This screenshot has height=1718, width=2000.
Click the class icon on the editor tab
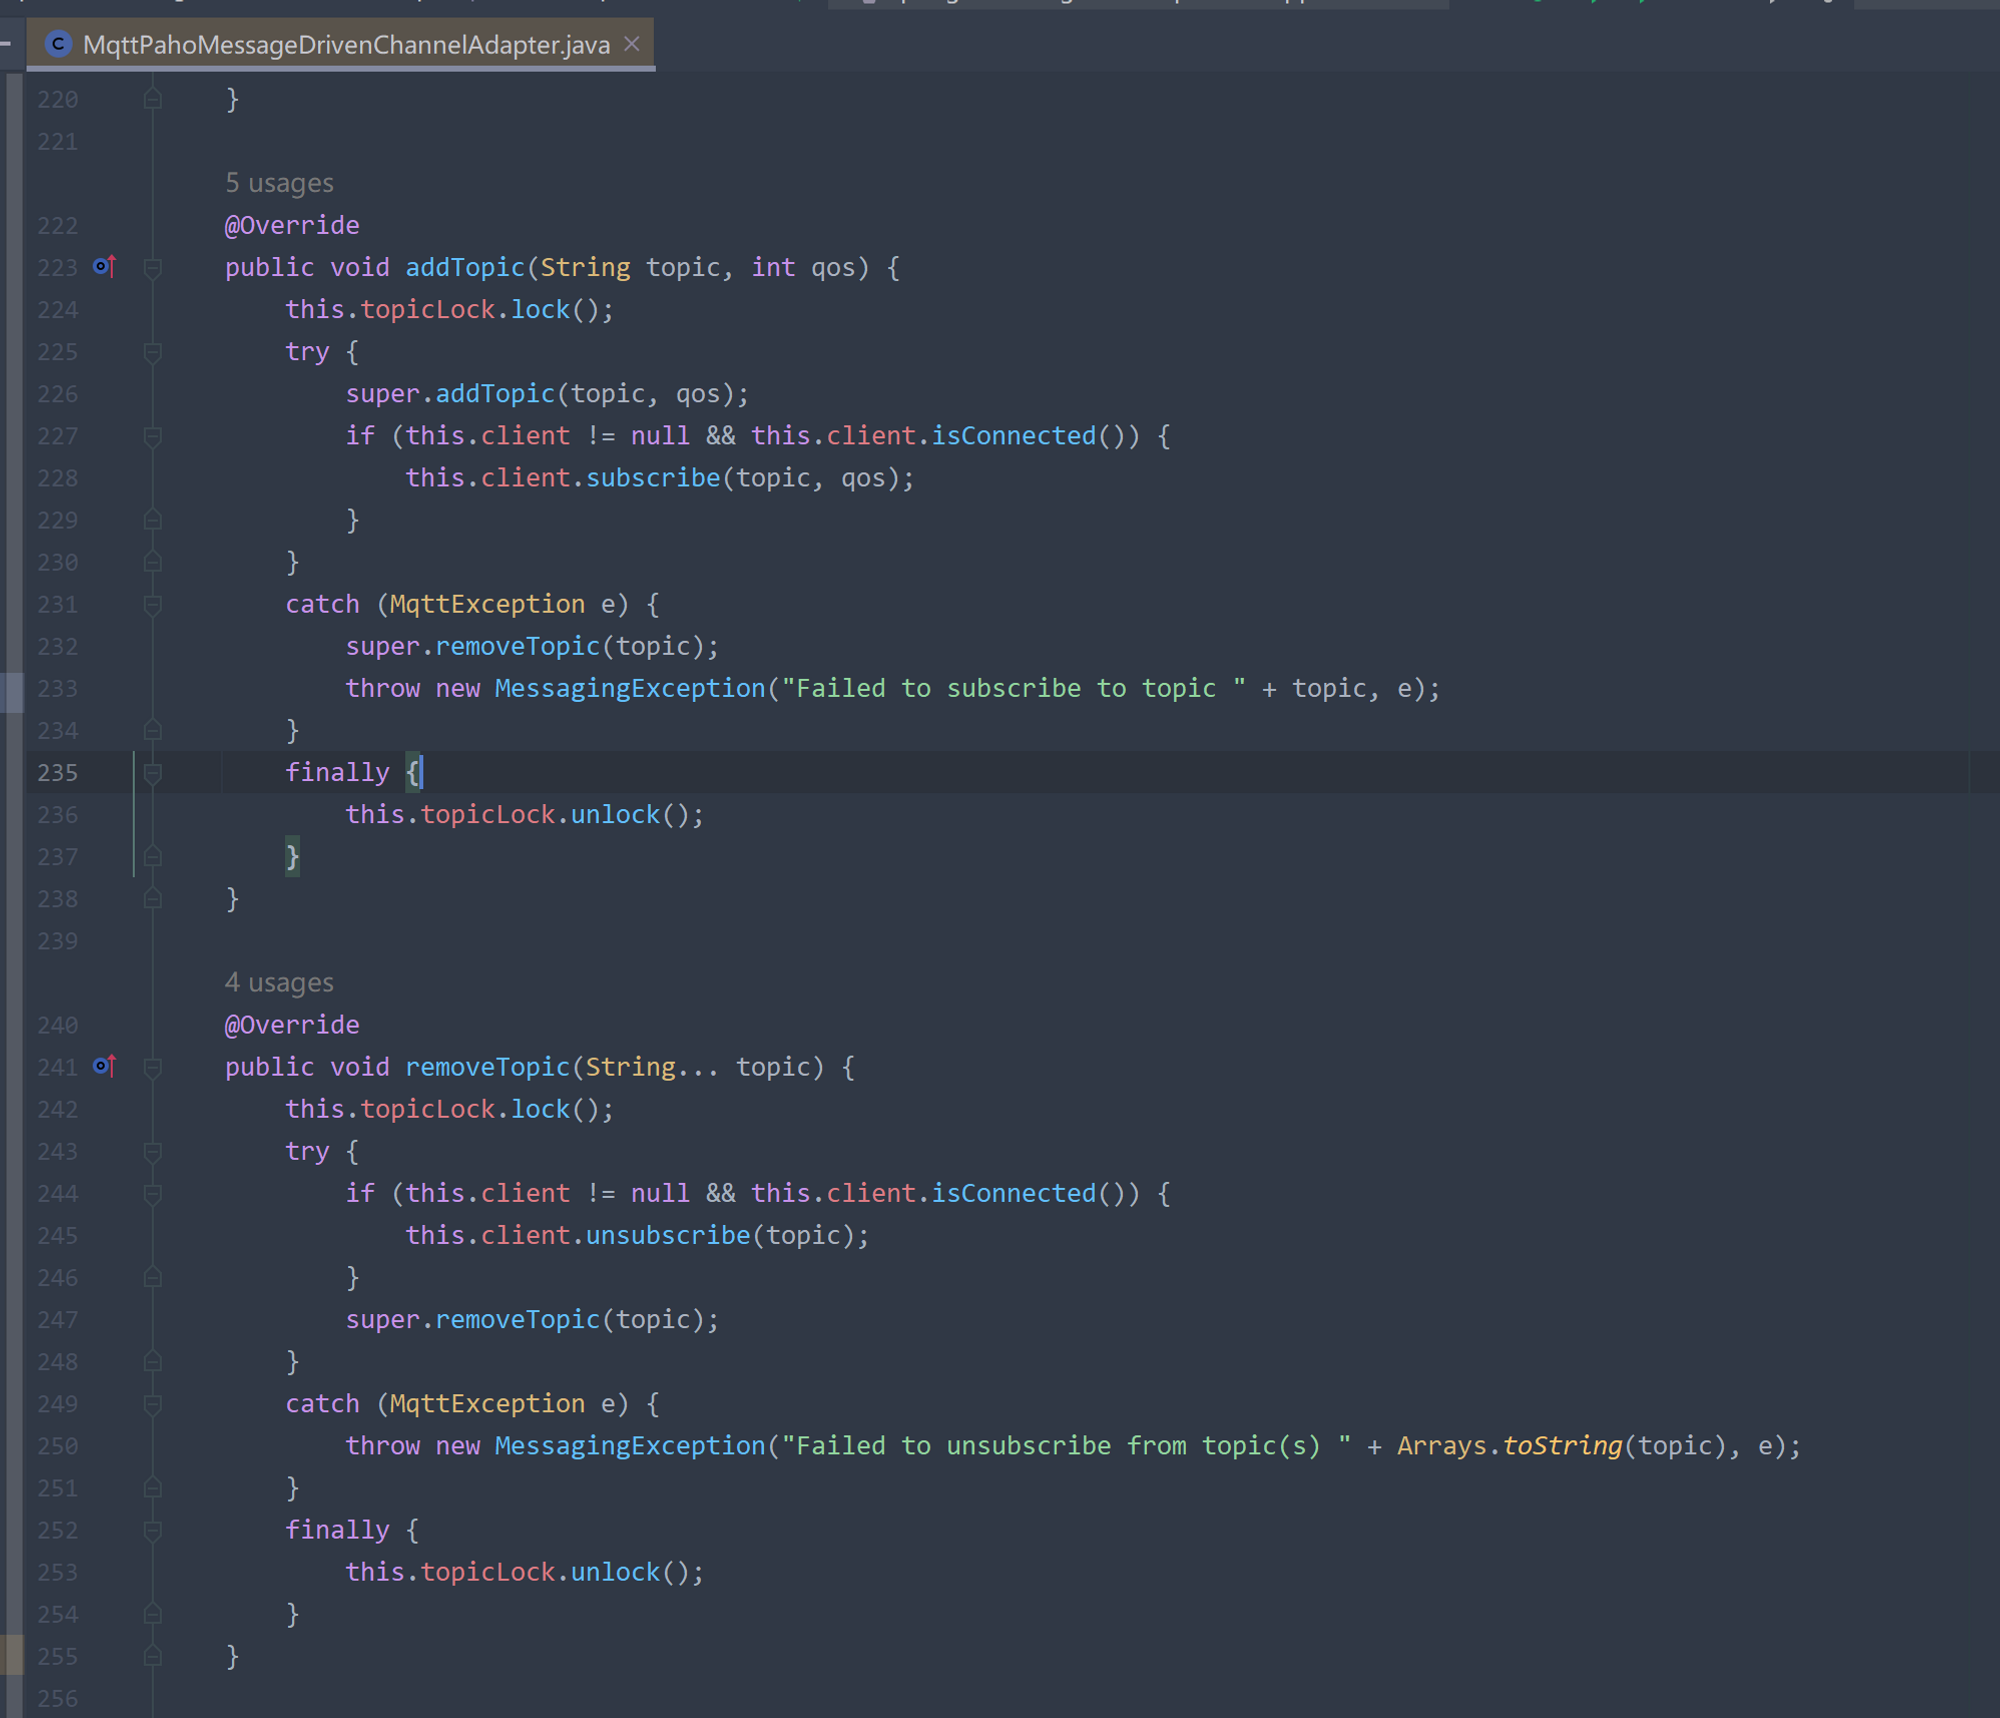click(x=59, y=44)
